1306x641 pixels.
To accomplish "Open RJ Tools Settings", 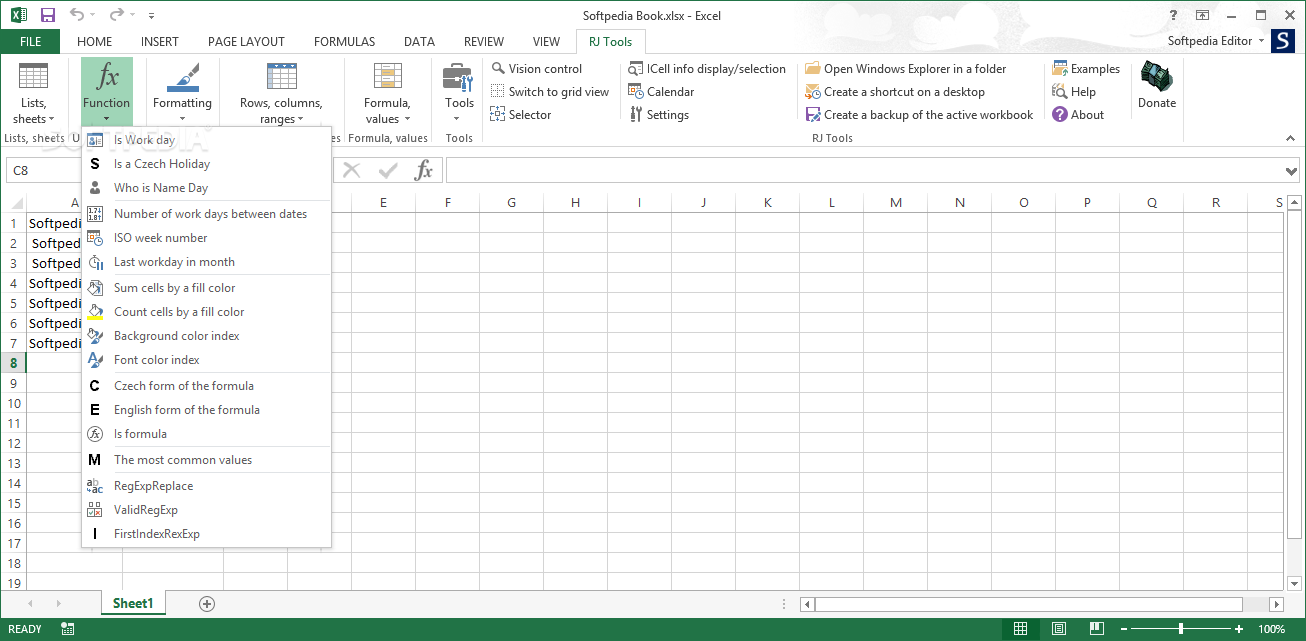I will [659, 115].
